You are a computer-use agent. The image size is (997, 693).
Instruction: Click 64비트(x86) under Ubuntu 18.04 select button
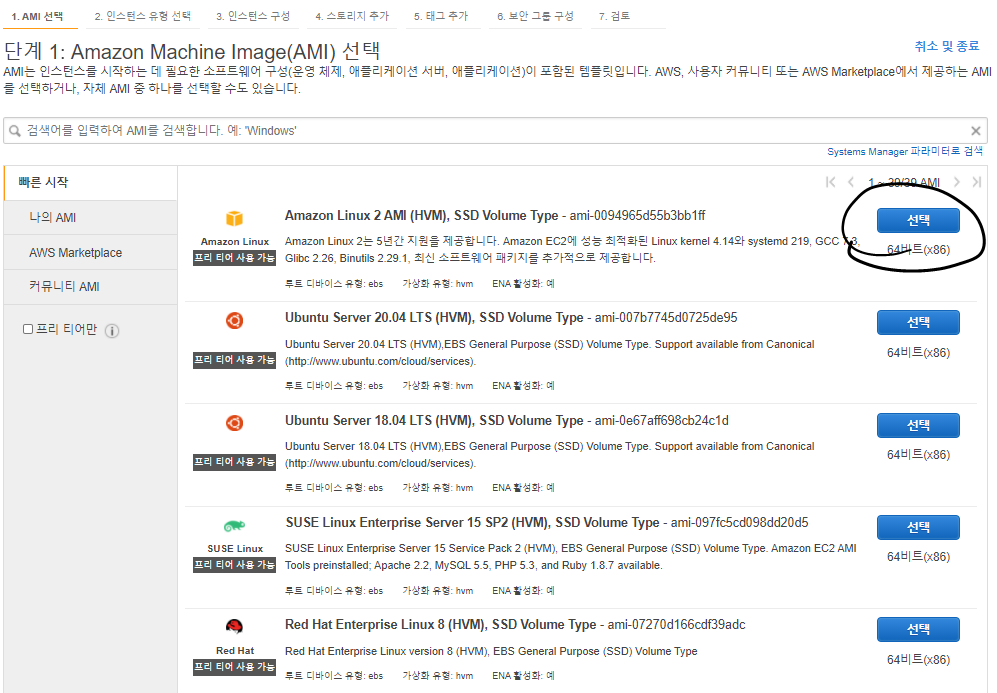pyautogui.click(x=918, y=455)
